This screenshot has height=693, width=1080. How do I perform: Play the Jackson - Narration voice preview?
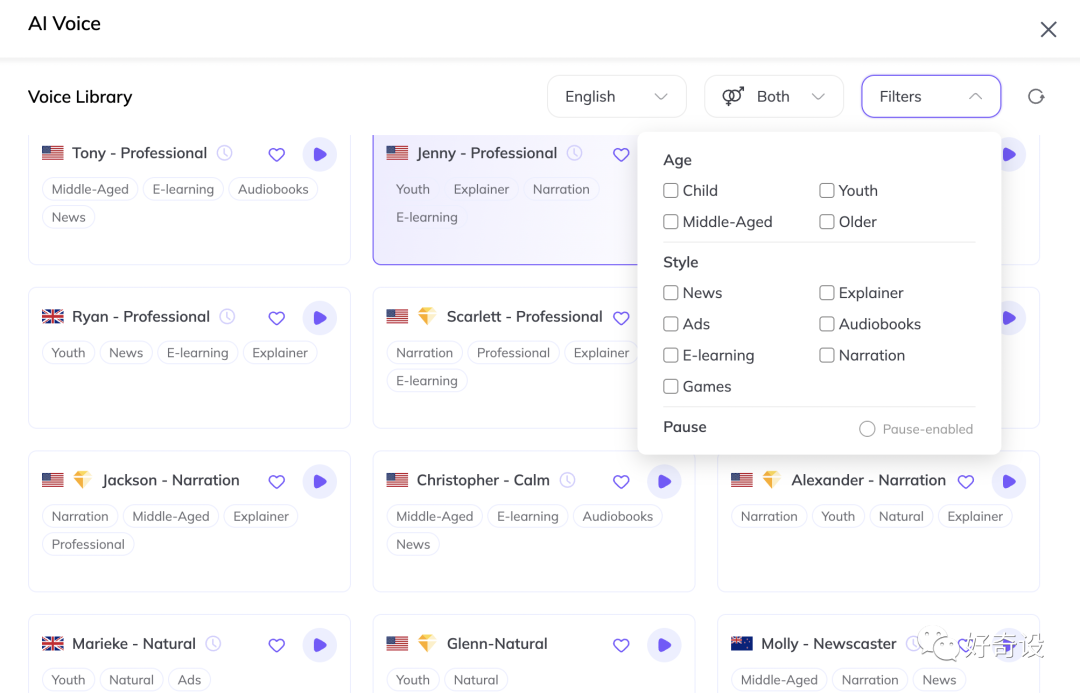[320, 482]
